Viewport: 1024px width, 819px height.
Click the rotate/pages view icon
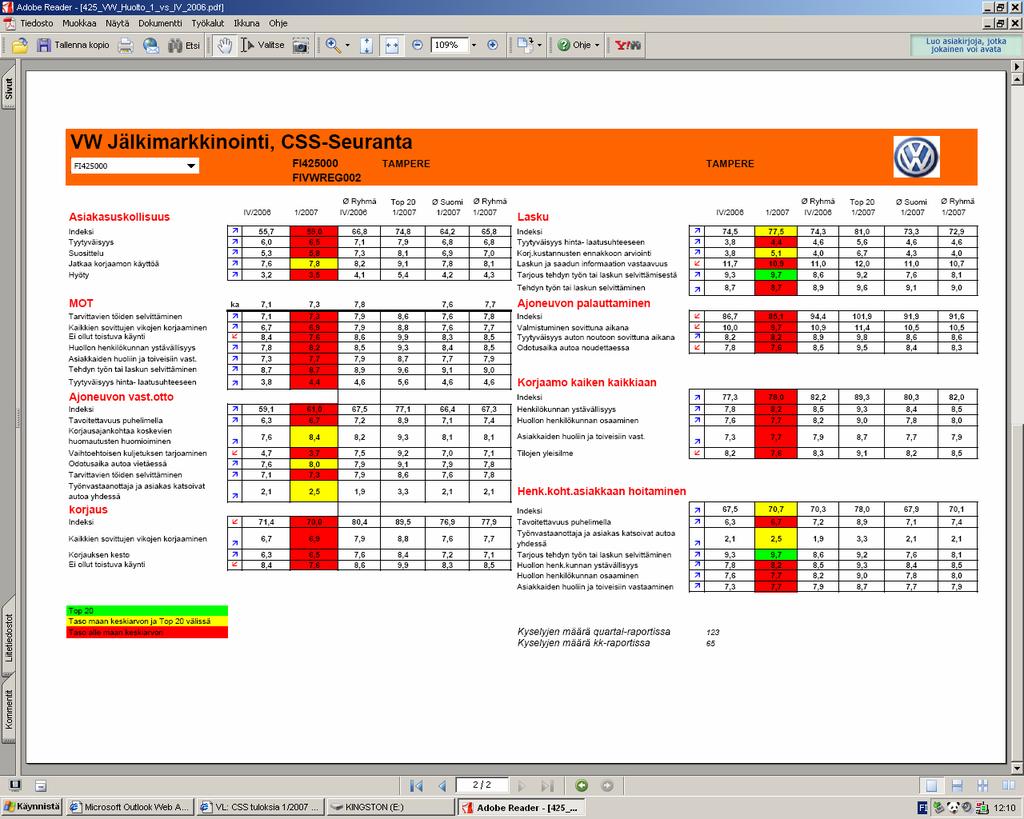coord(525,45)
